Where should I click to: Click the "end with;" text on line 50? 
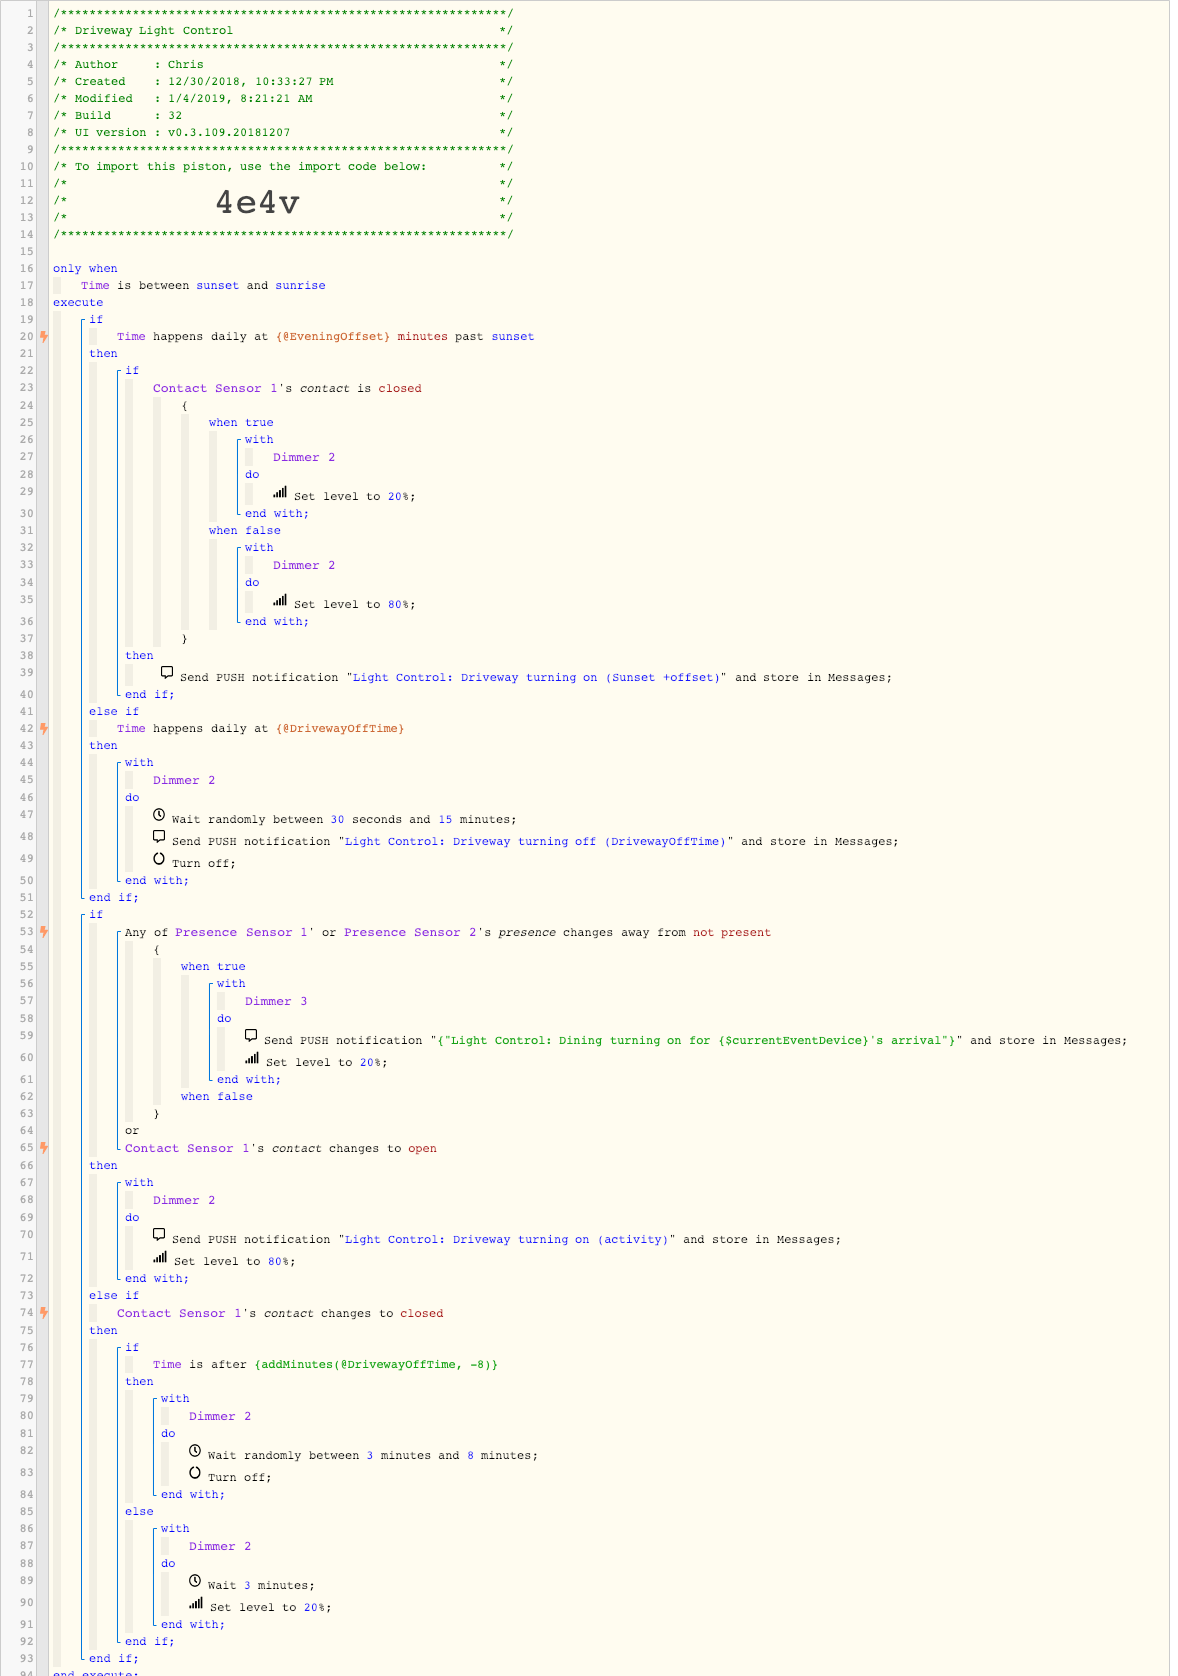(x=157, y=881)
